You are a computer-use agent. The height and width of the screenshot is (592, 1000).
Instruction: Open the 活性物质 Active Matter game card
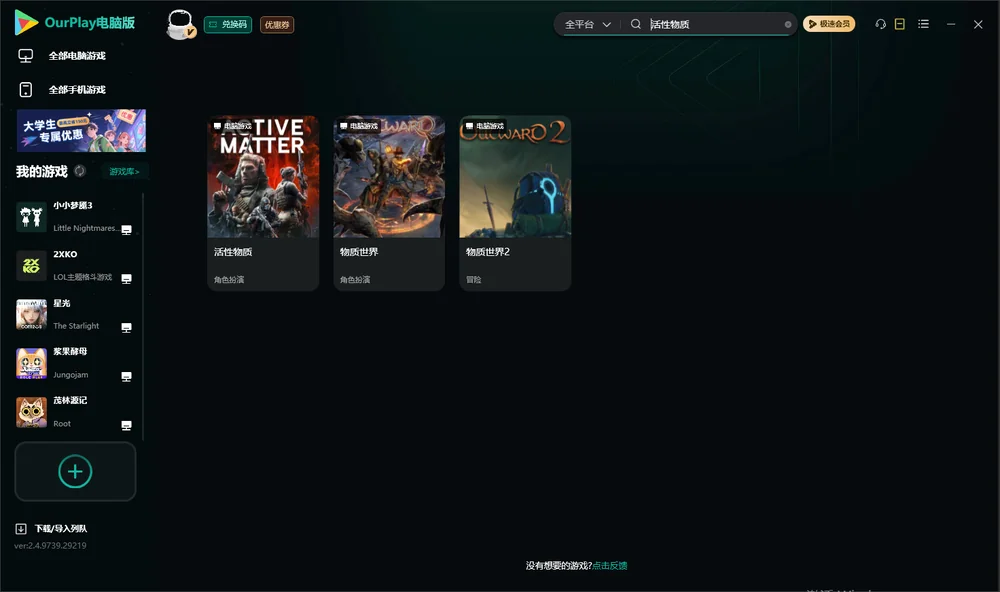263,203
